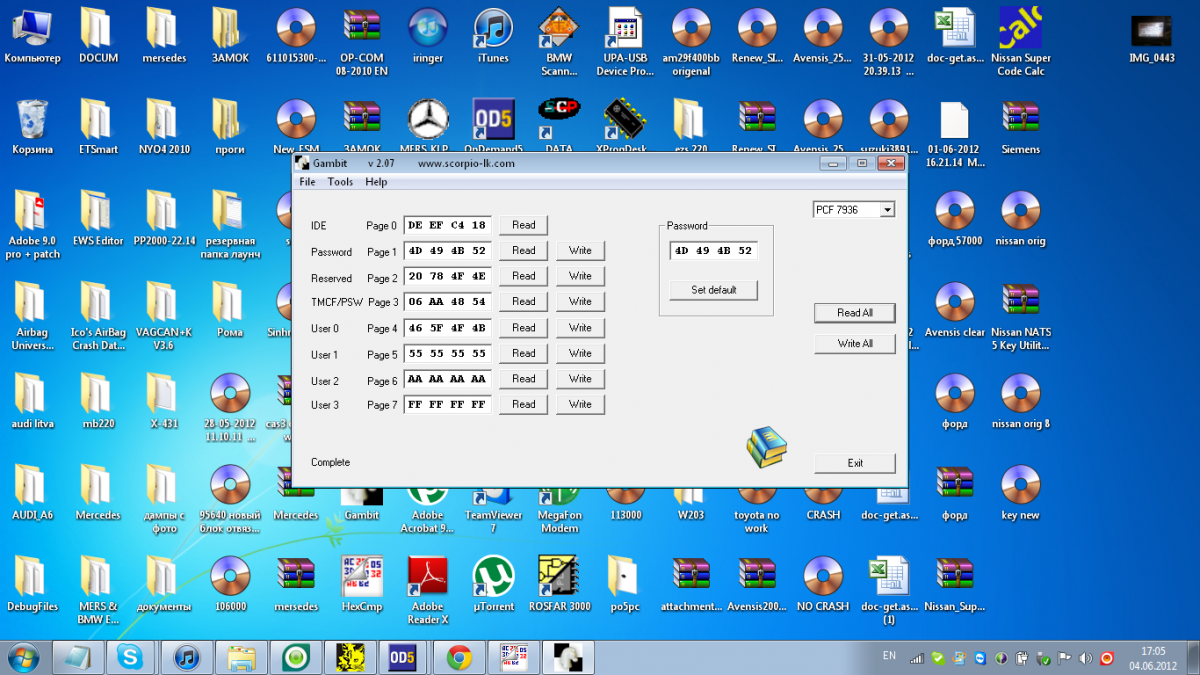The width and height of the screenshot is (1200, 675).
Task: Open the Help menu in Gambit
Action: pos(376,182)
